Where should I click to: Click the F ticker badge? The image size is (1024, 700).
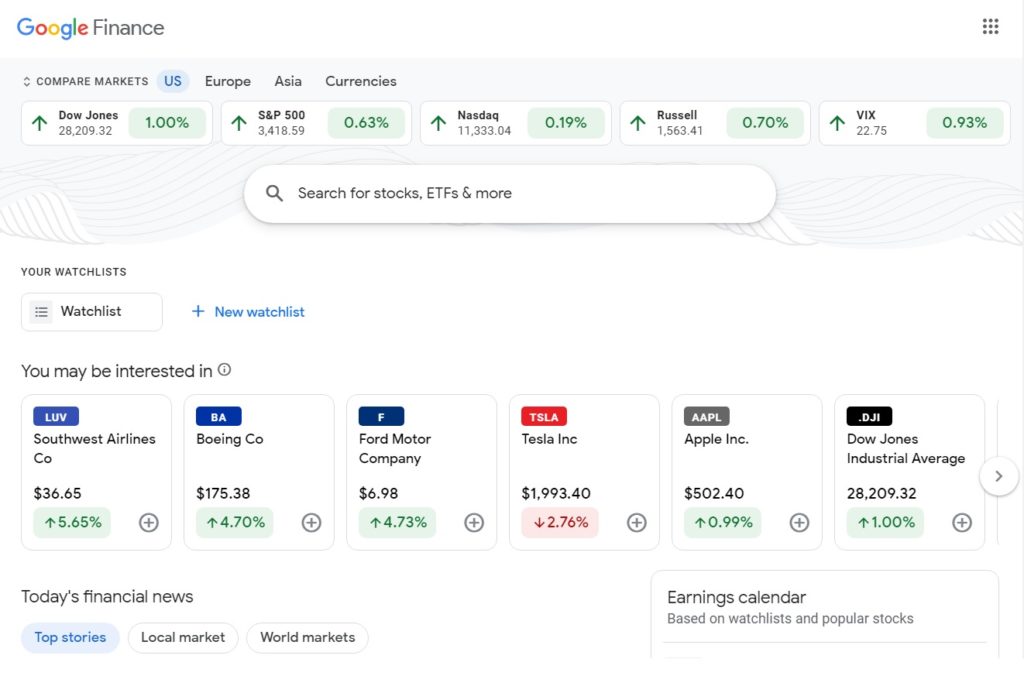pyautogui.click(x=381, y=417)
